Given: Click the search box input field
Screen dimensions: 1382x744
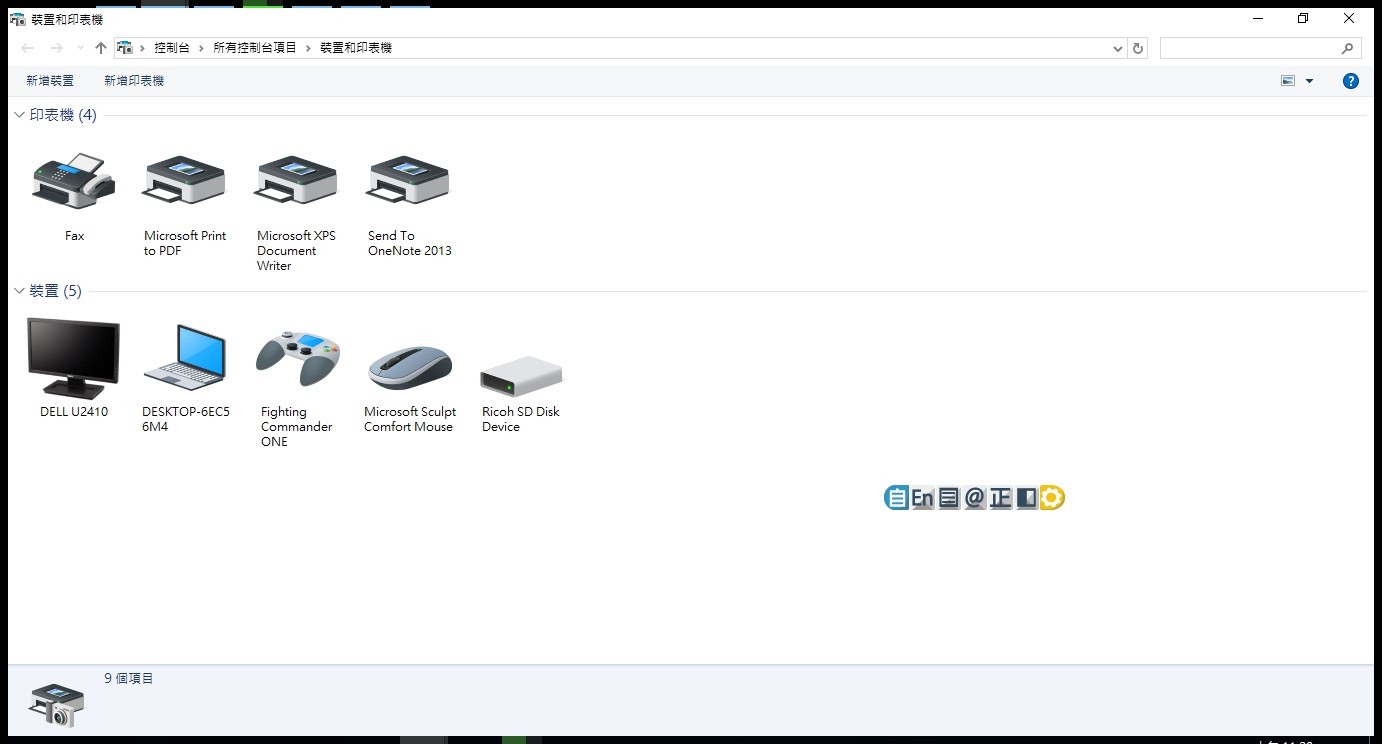Looking at the screenshot, I should point(1250,48).
